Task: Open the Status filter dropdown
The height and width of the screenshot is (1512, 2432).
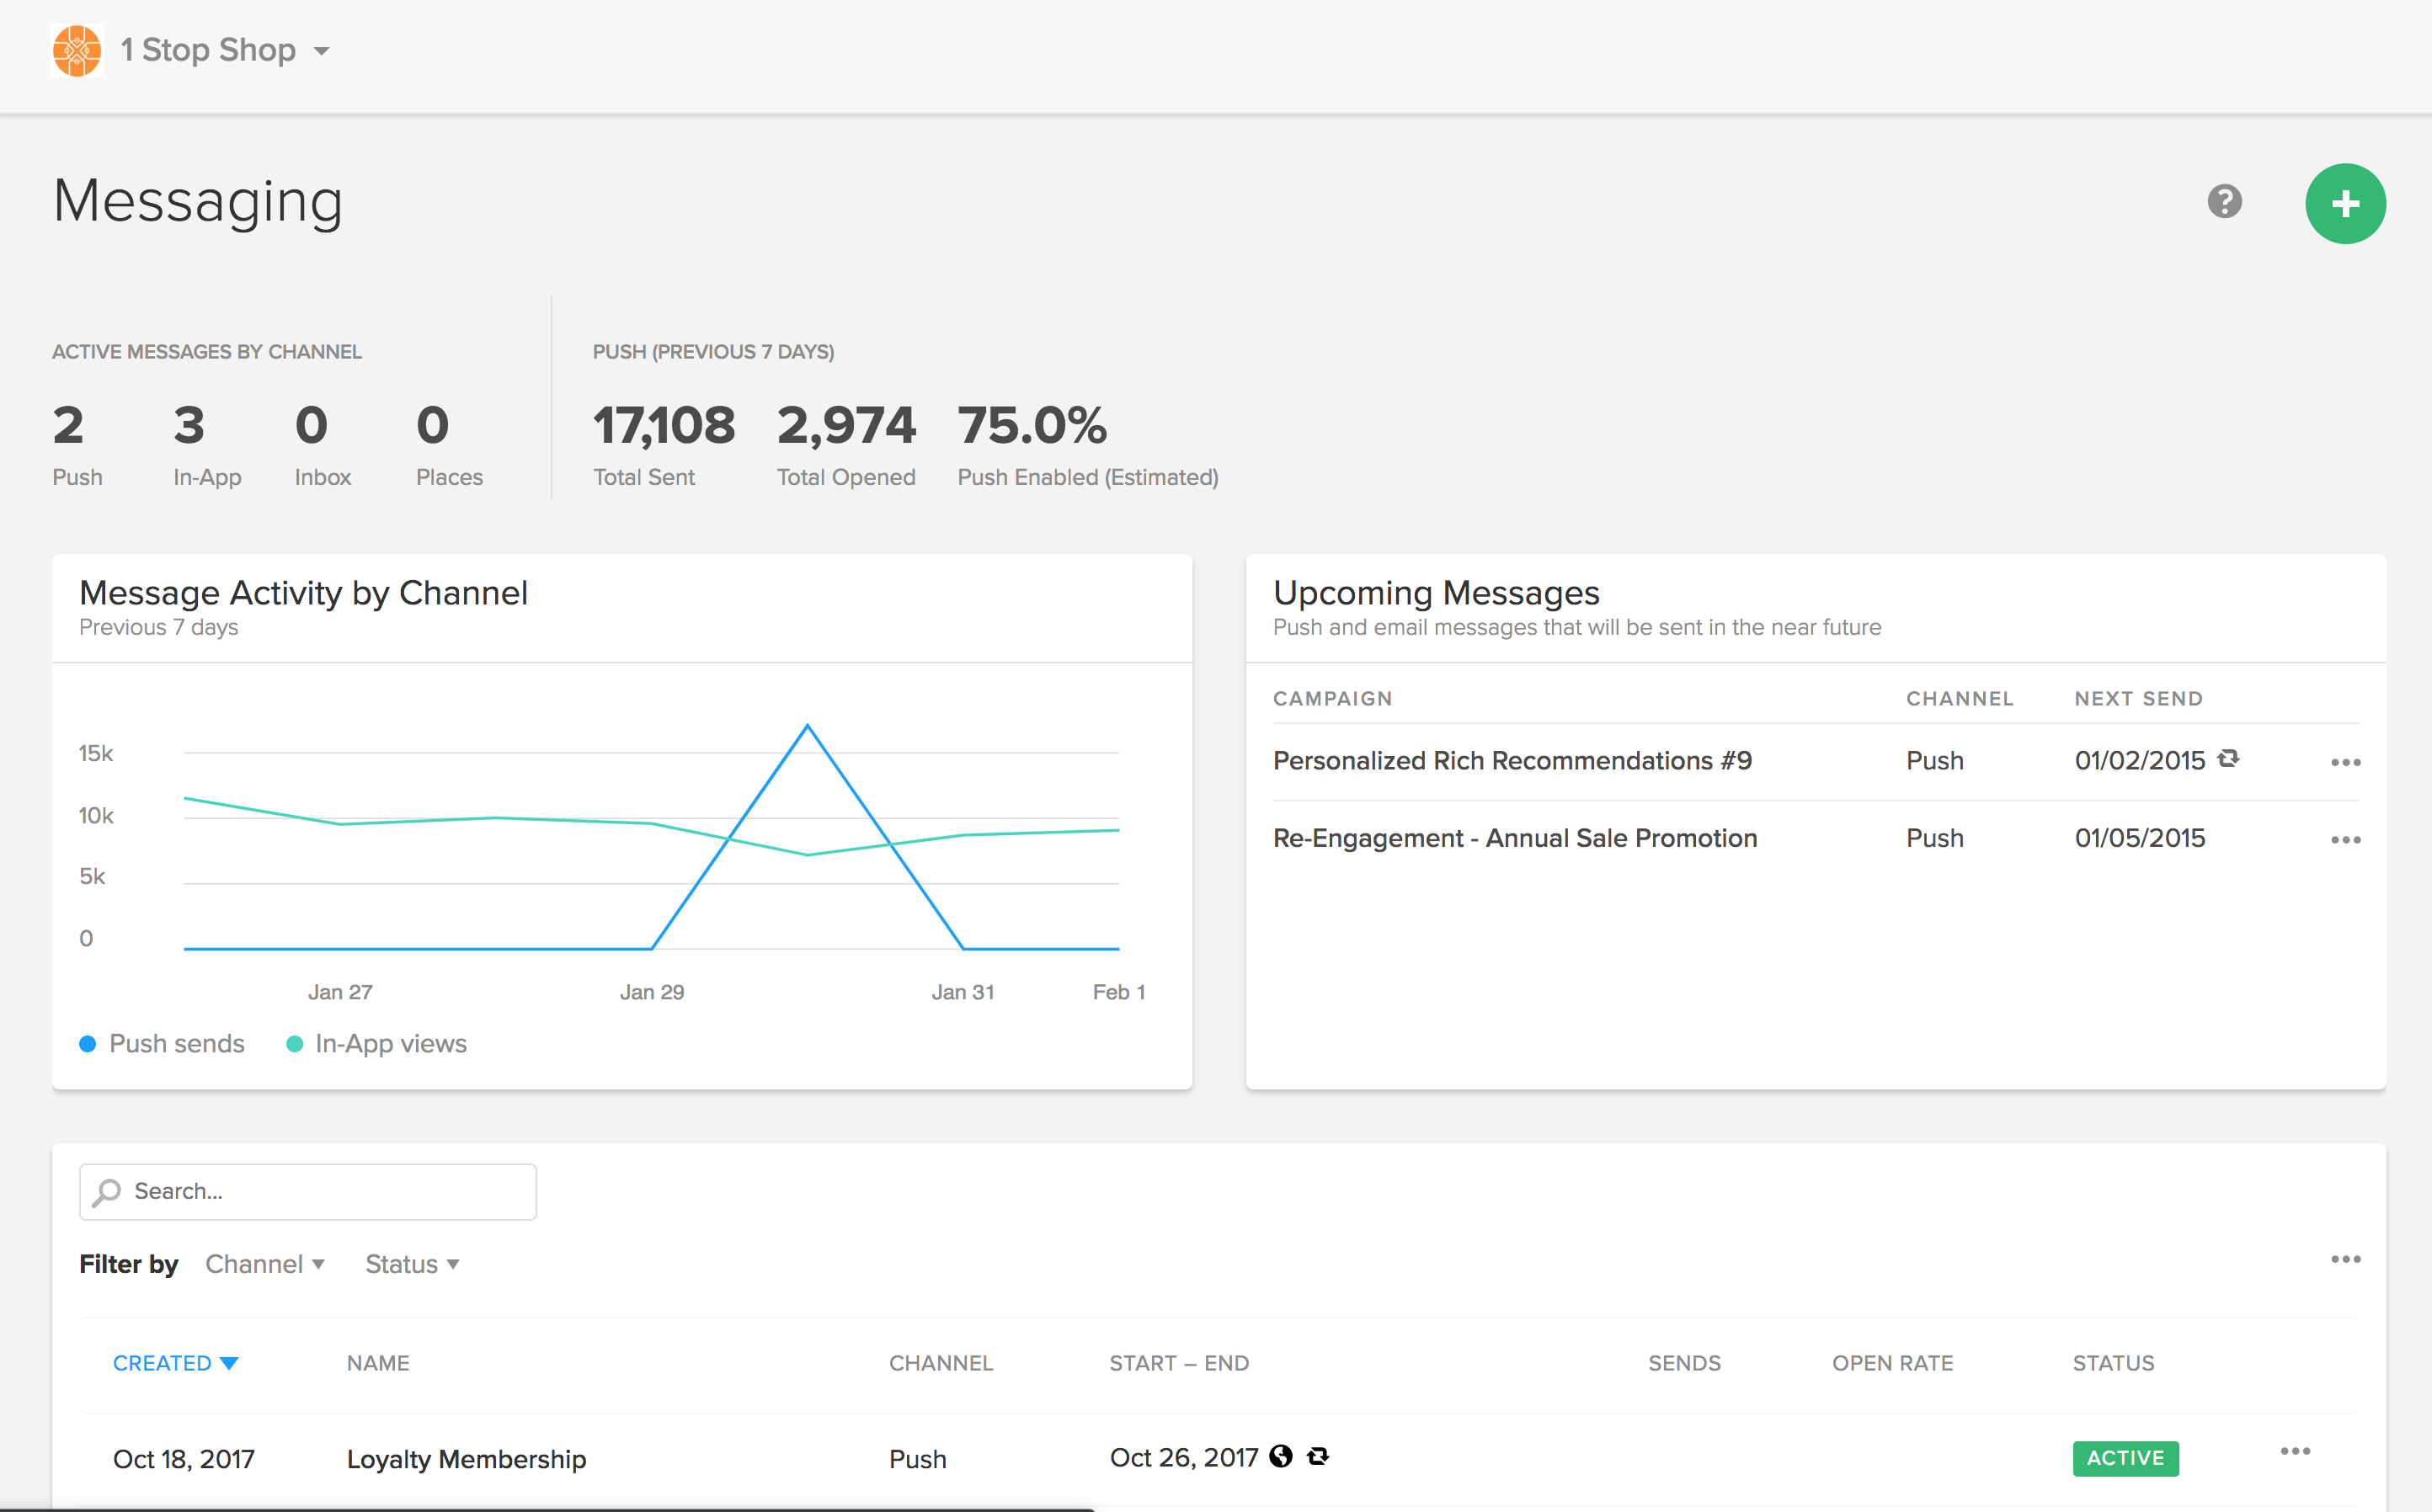Action: pos(412,1264)
